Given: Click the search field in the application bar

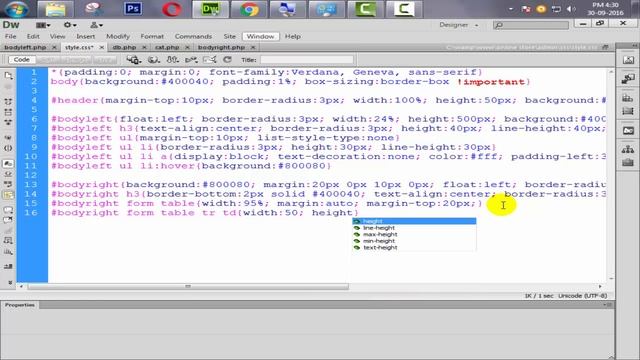Looking at the screenshot, I should pos(531,25).
